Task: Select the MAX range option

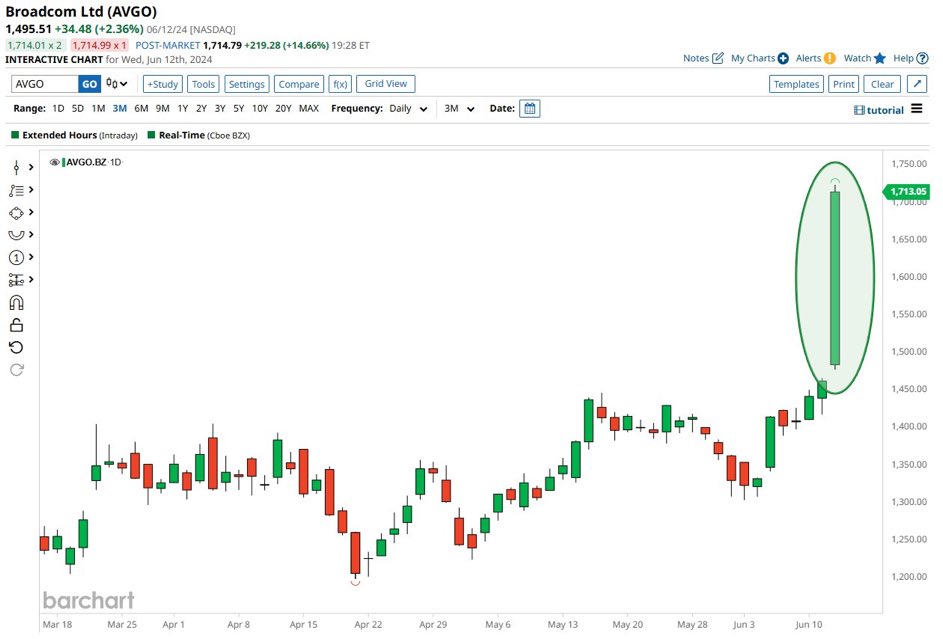Action: [308, 109]
